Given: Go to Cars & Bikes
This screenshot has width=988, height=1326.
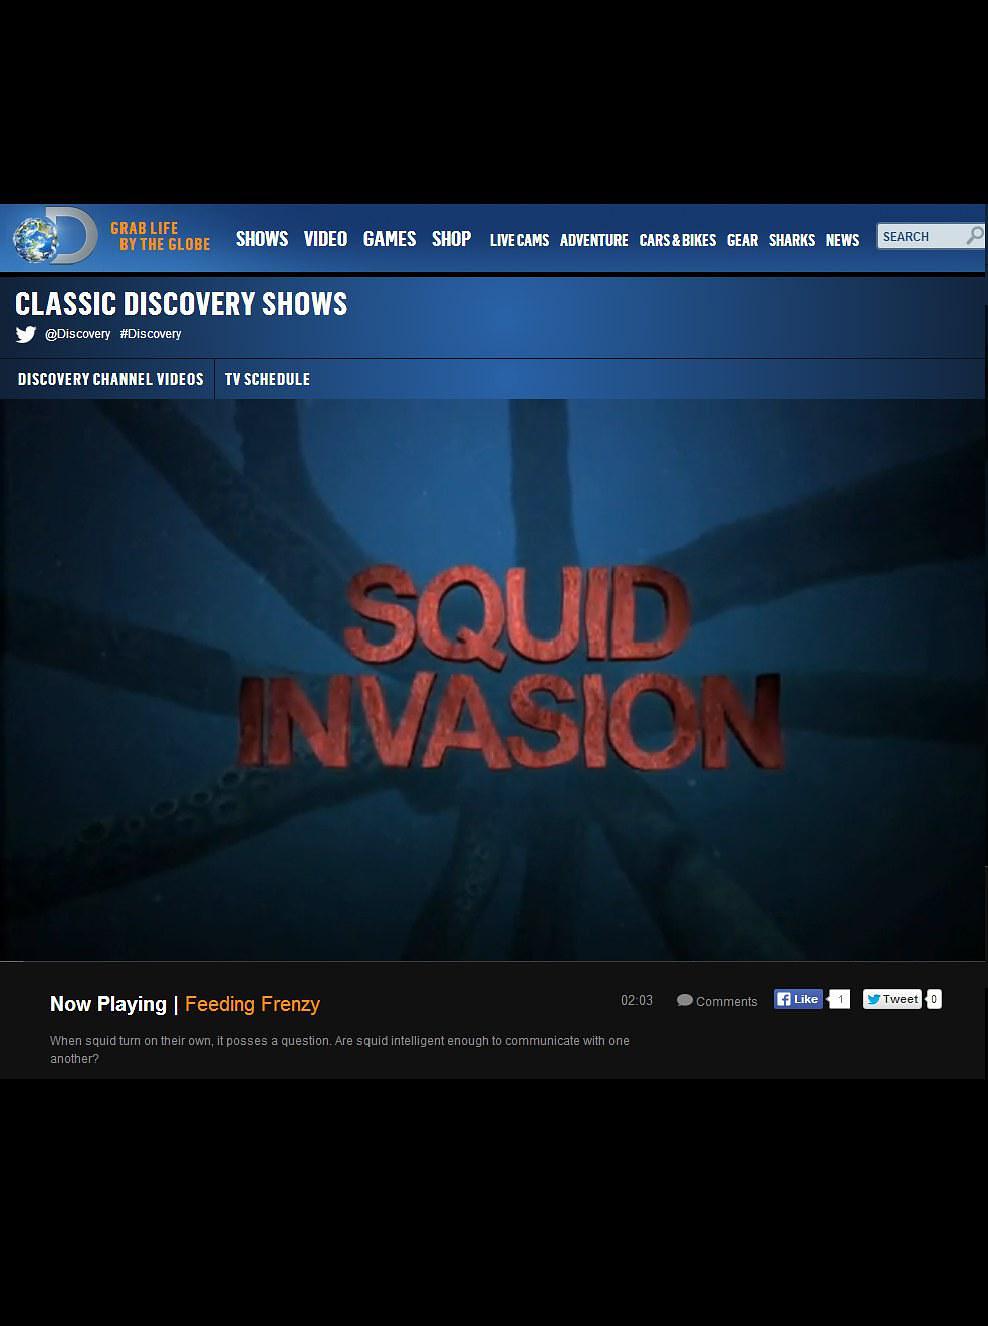Looking at the screenshot, I should point(677,240).
